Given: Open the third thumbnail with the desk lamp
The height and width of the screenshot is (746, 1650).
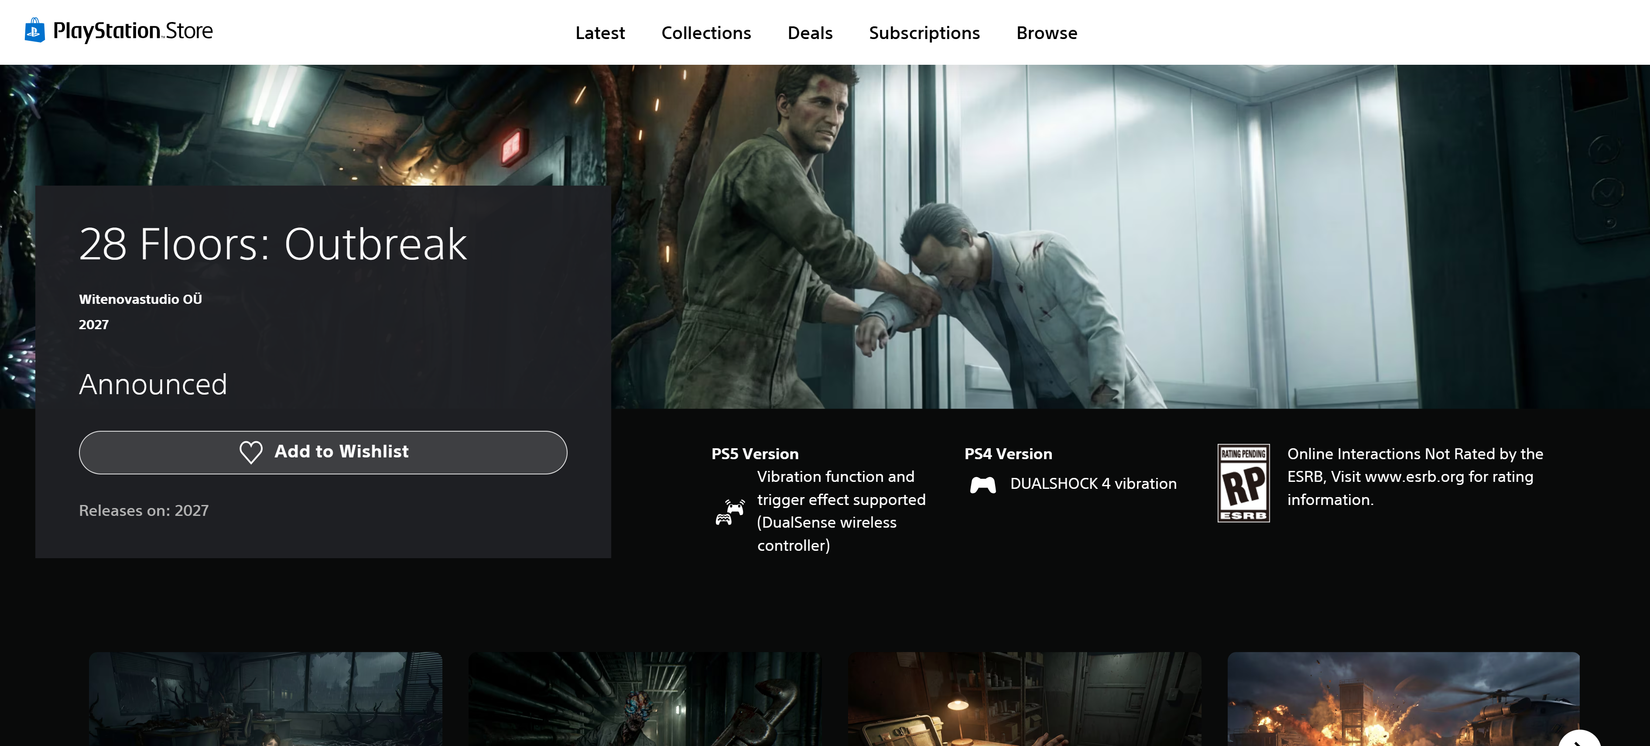Looking at the screenshot, I should [x=1024, y=699].
